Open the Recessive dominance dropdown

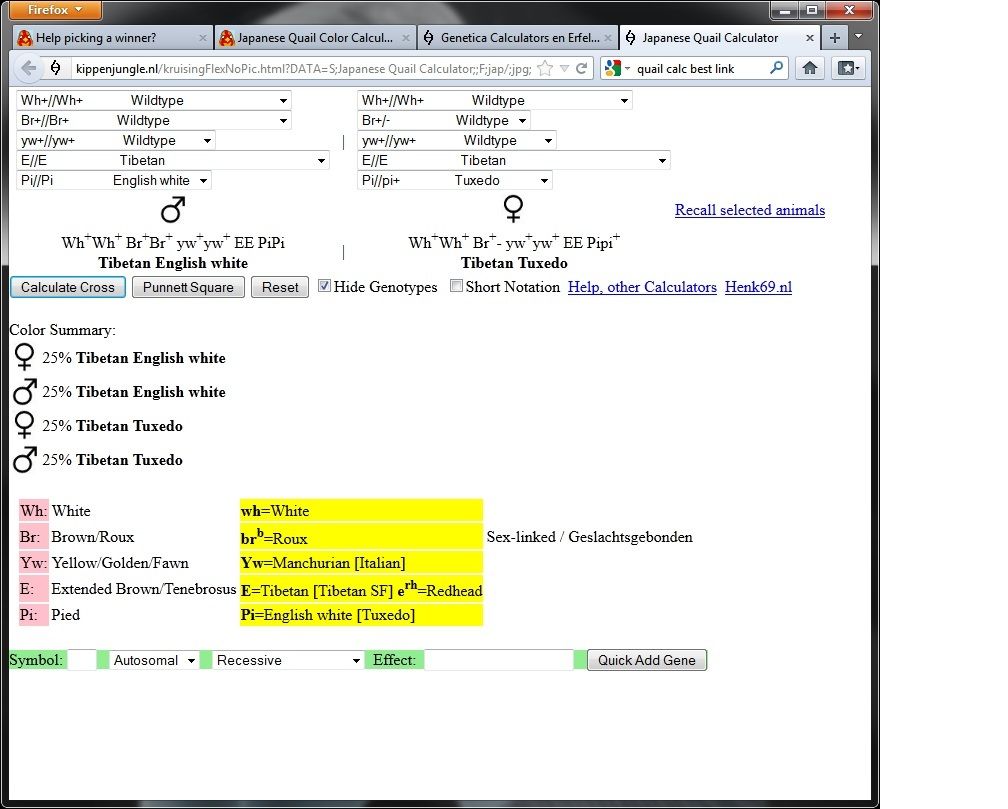[x=288, y=660]
